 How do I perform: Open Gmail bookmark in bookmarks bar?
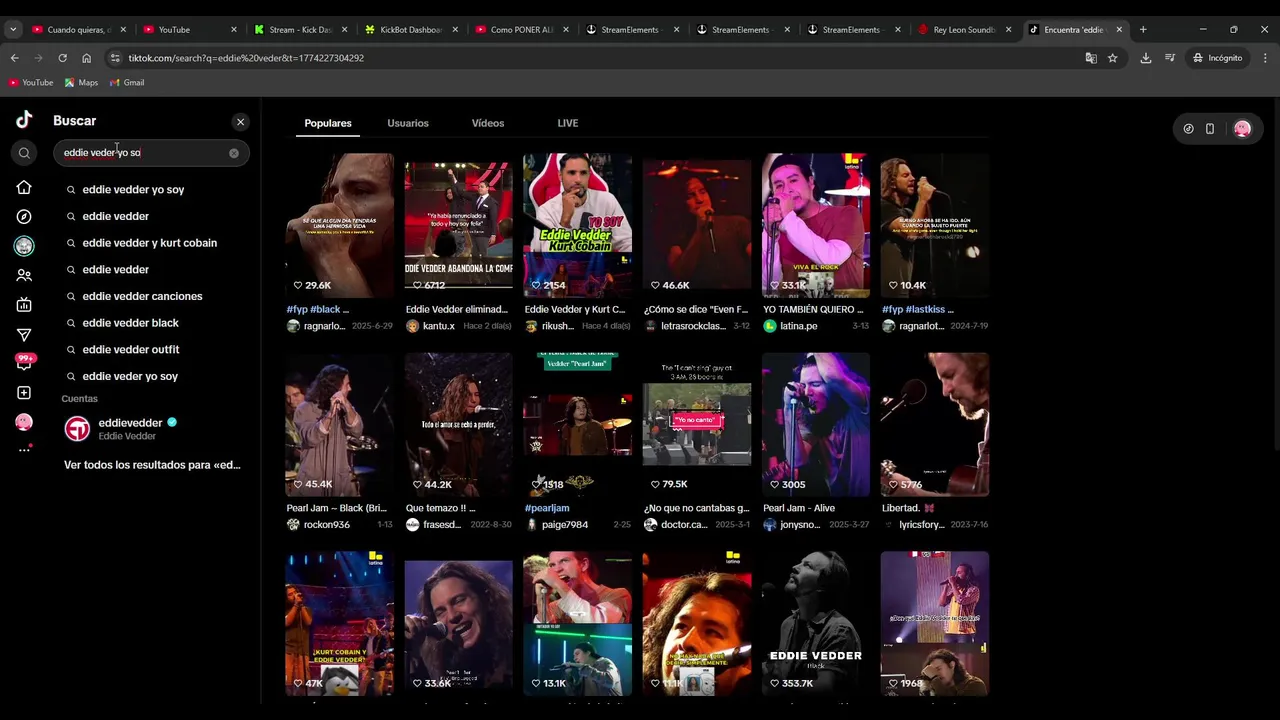(127, 82)
